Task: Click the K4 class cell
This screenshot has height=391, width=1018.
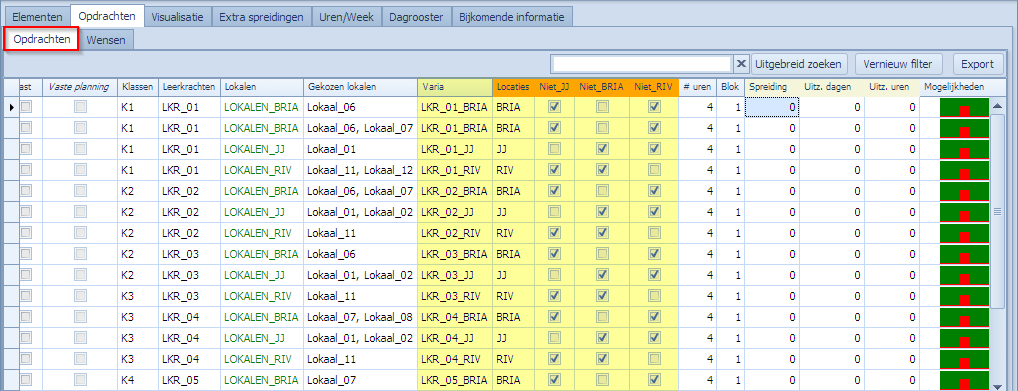Action: coord(137,379)
